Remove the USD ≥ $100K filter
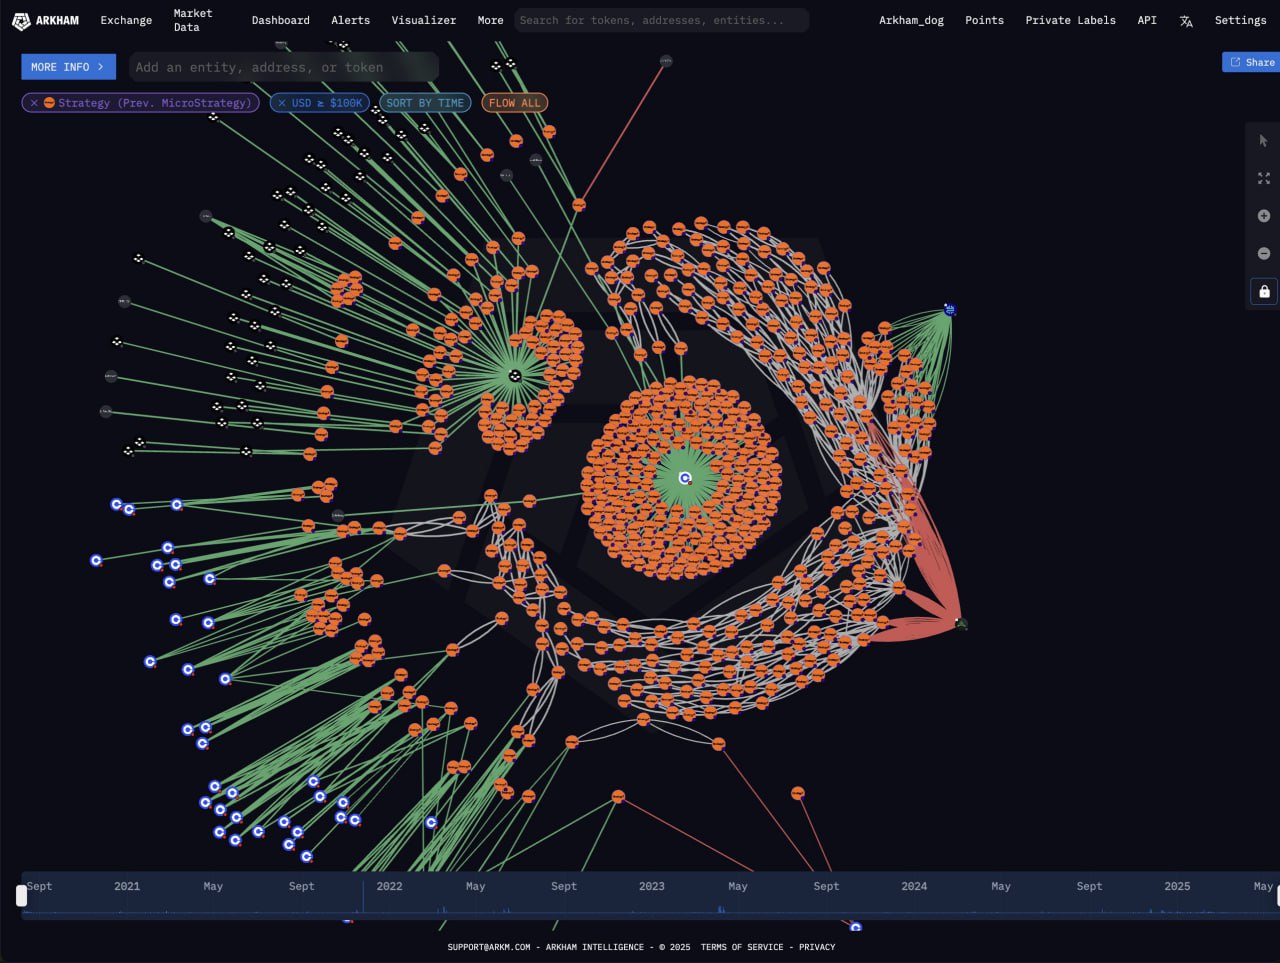Screen dimensions: 1280x963 pos(282,103)
